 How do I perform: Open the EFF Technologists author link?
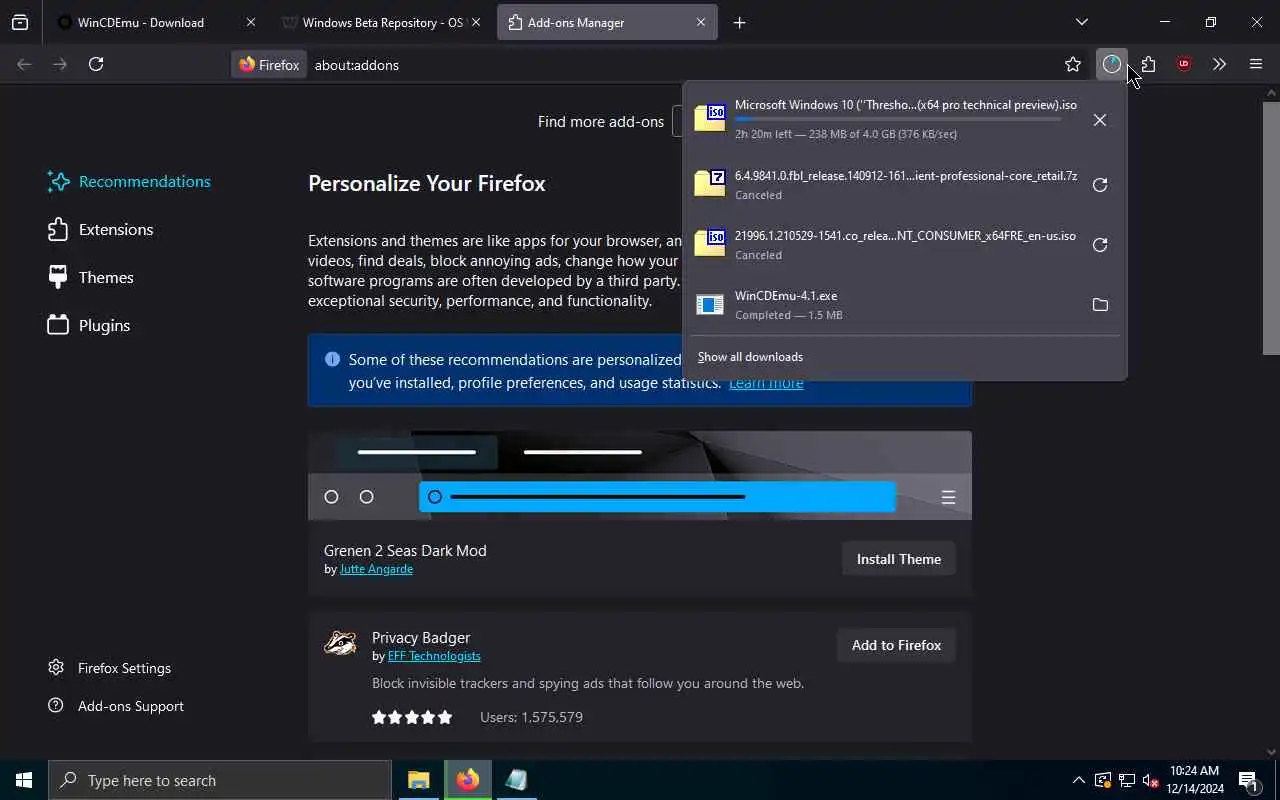(434, 656)
